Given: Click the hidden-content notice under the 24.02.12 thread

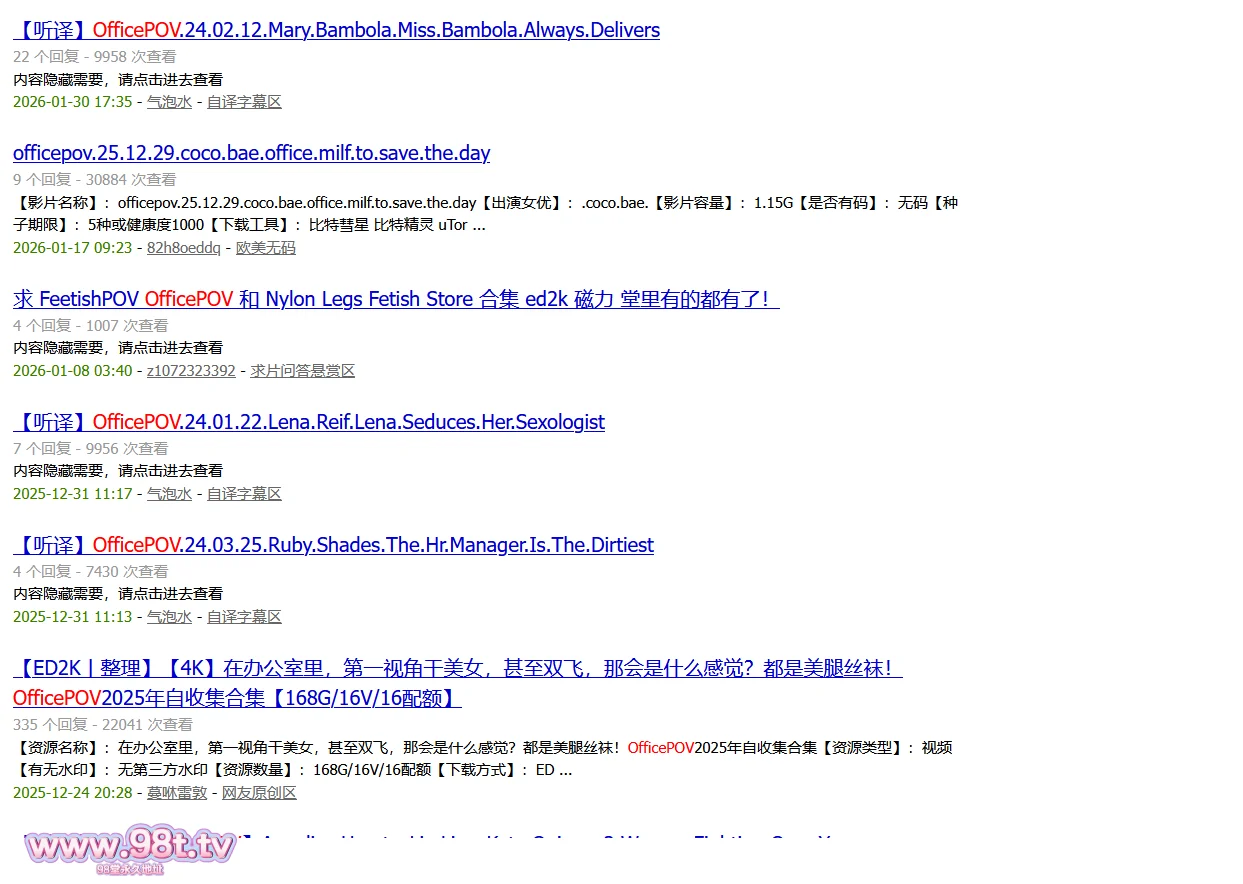Looking at the screenshot, I should coord(118,80).
